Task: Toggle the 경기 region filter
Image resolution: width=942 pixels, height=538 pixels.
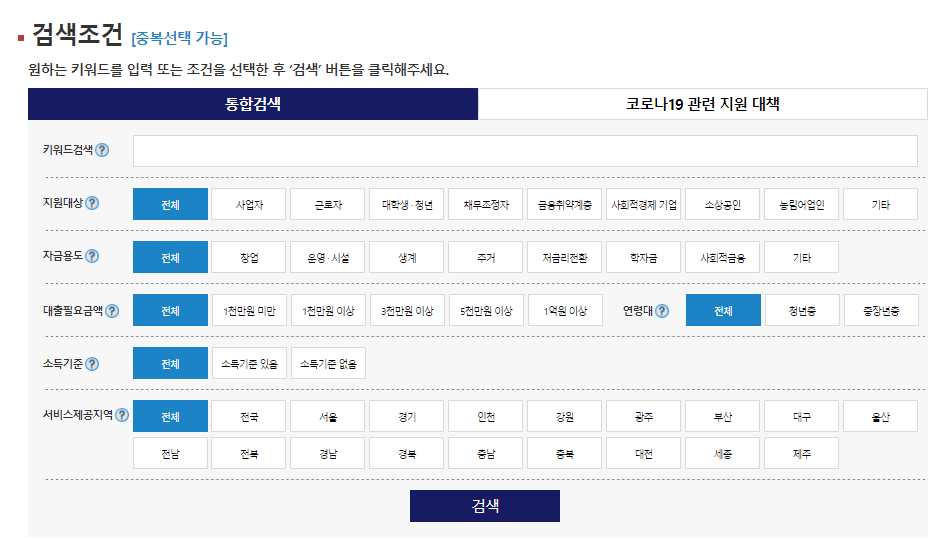Action: (407, 416)
